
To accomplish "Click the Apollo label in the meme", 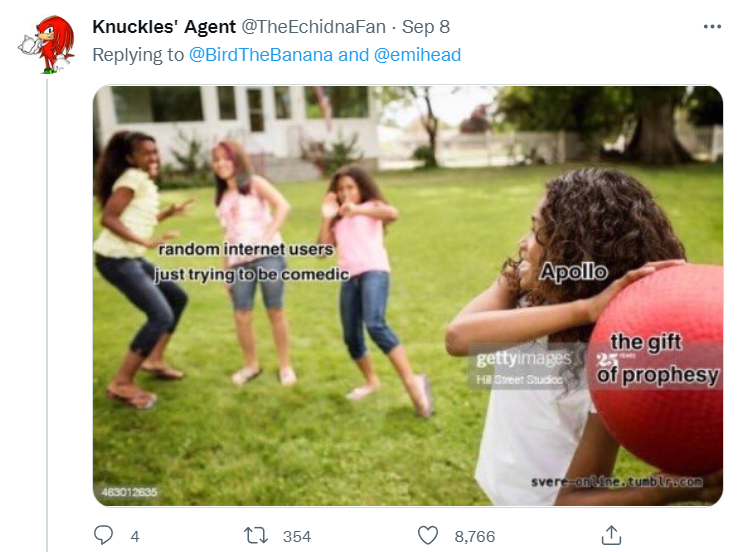I will coord(574,272).
